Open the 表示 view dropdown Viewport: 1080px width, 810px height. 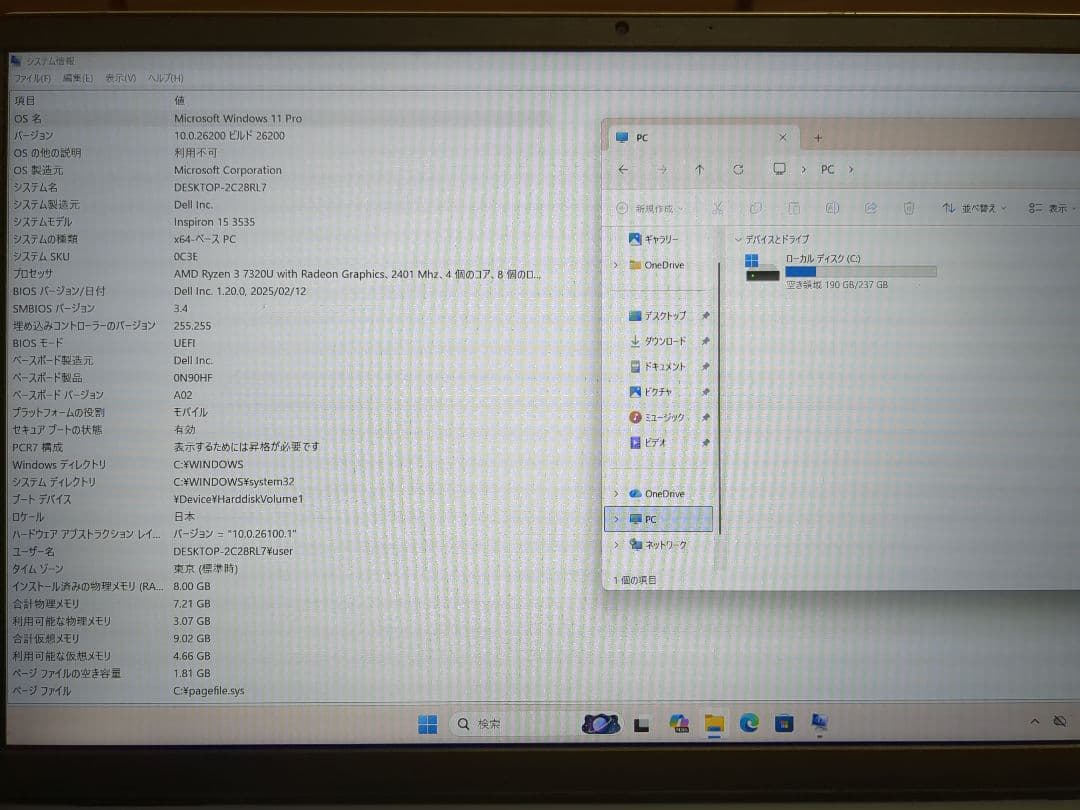coord(1052,208)
